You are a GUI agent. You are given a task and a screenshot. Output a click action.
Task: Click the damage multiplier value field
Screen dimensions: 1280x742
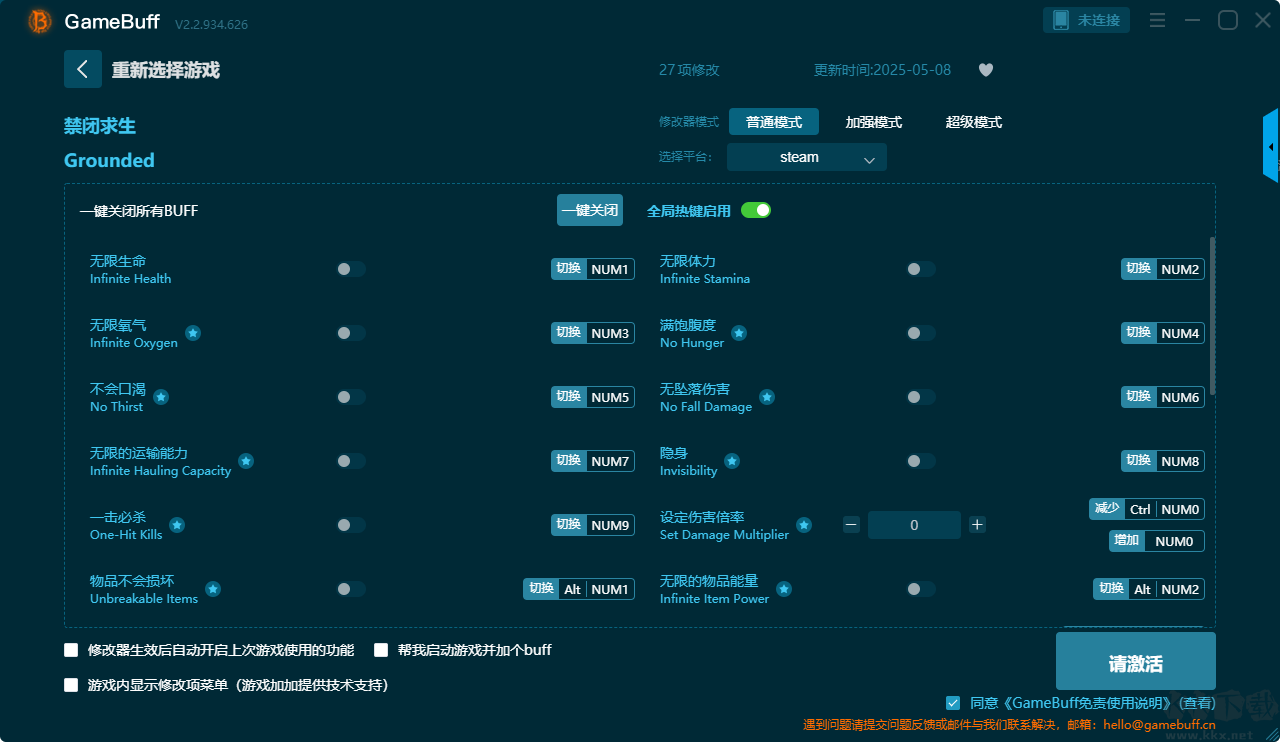914,525
